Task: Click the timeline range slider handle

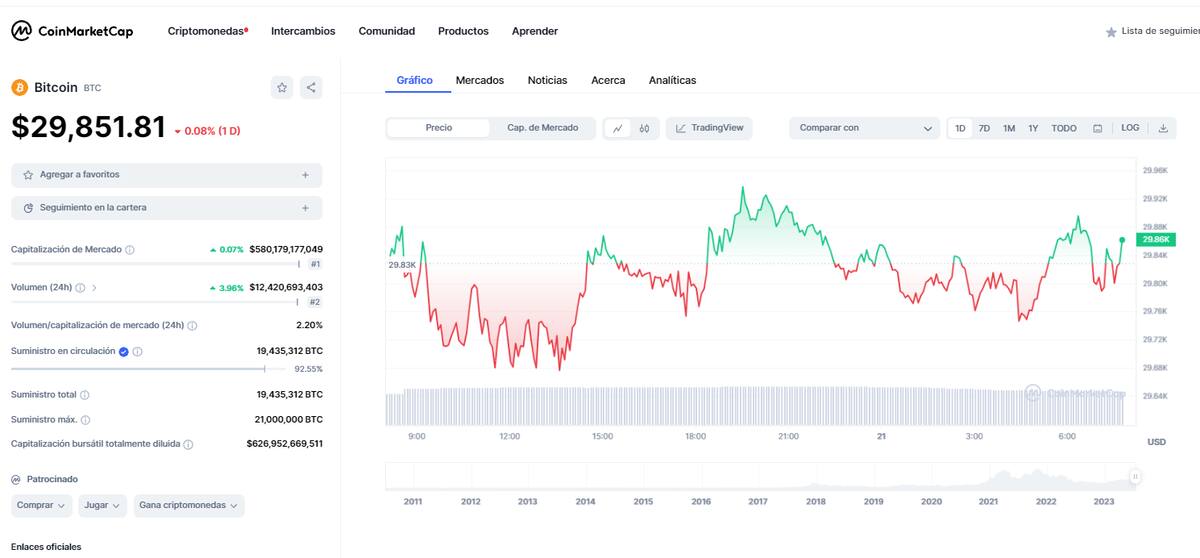Action: (1135, 477)
